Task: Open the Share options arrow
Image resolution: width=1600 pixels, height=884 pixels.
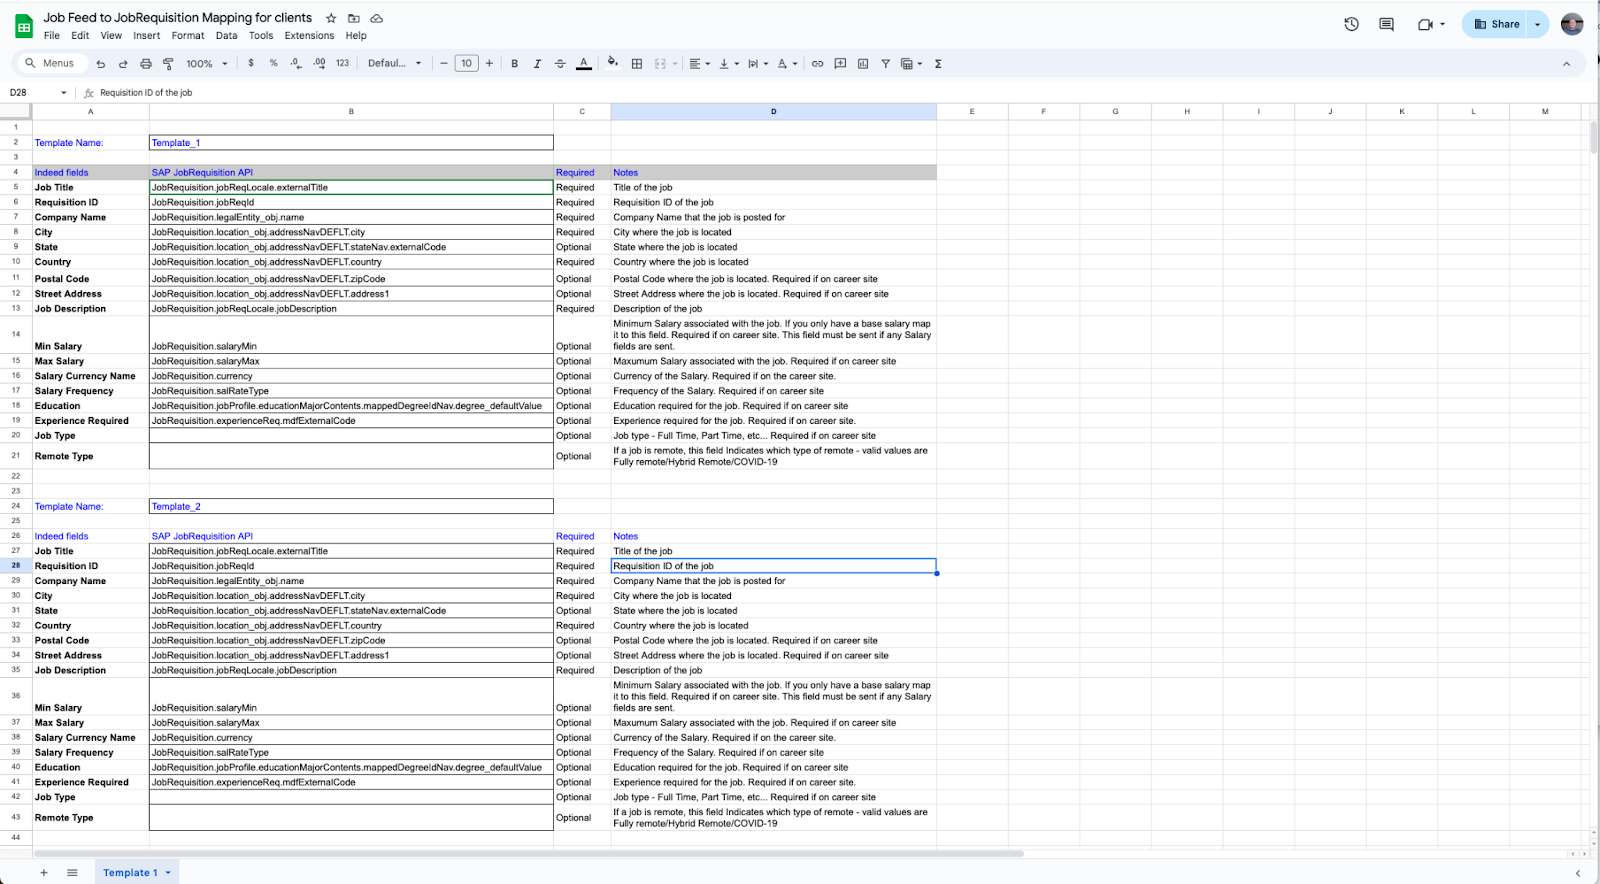Action: (1538, 24)
